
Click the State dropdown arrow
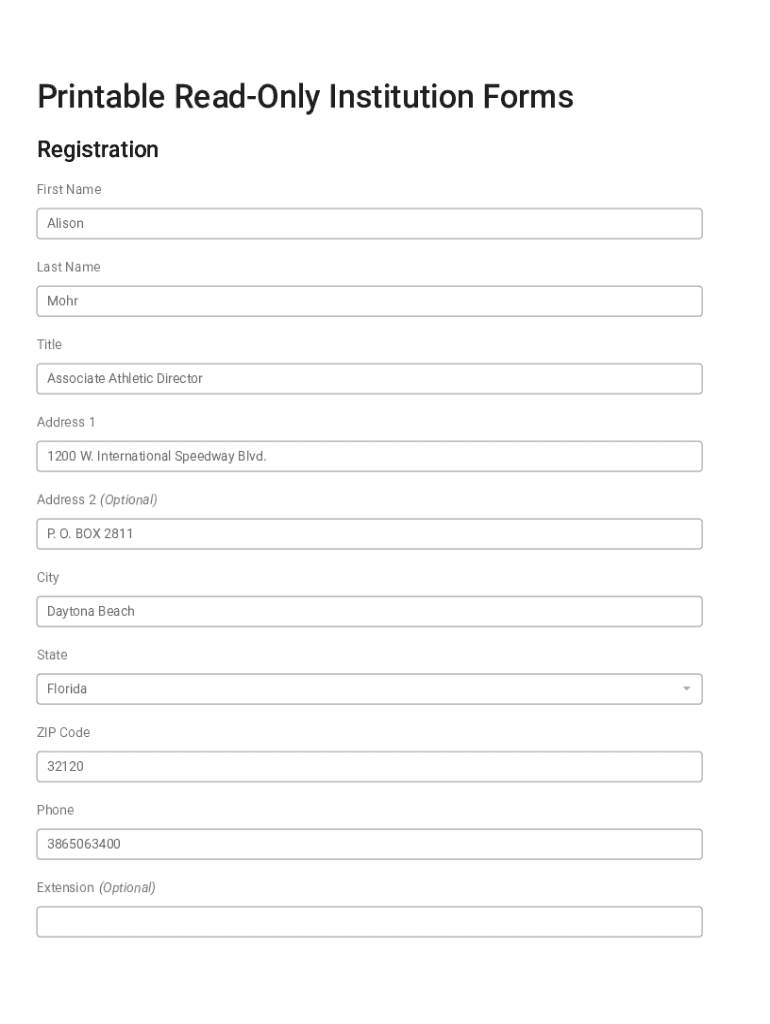[686, 688]
